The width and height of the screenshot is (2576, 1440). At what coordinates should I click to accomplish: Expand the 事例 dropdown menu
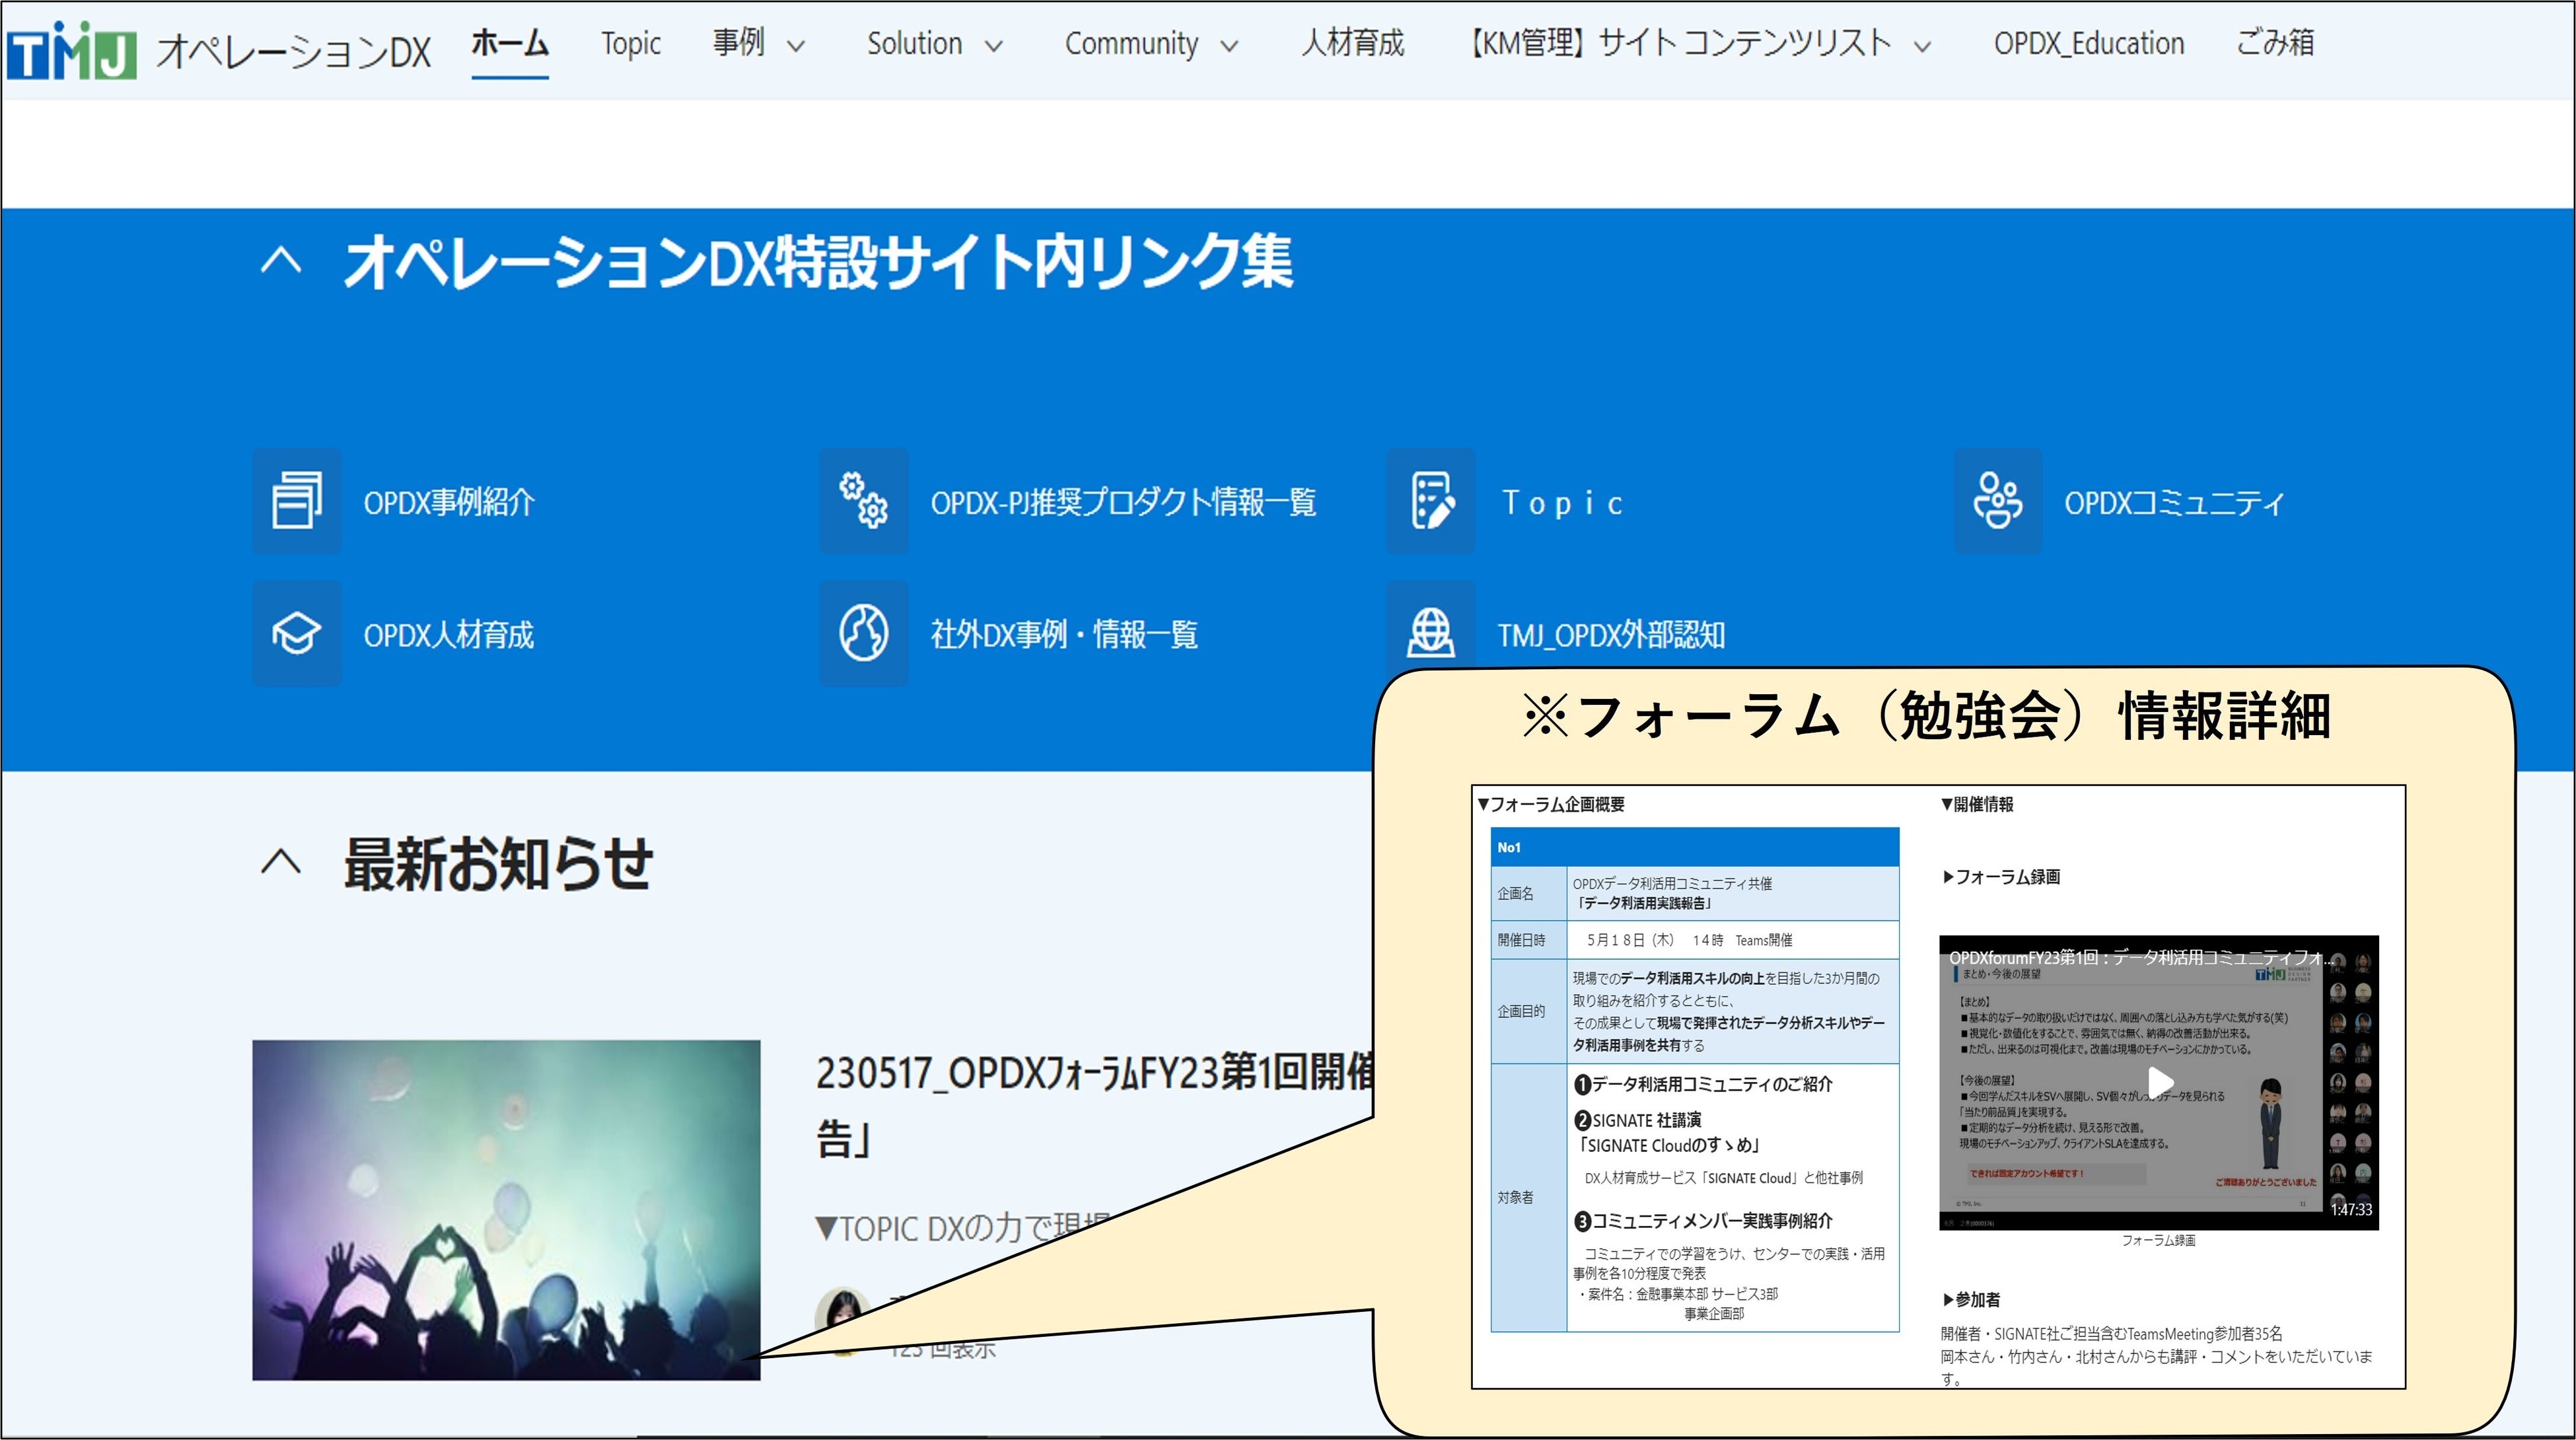tap(796, 46)
